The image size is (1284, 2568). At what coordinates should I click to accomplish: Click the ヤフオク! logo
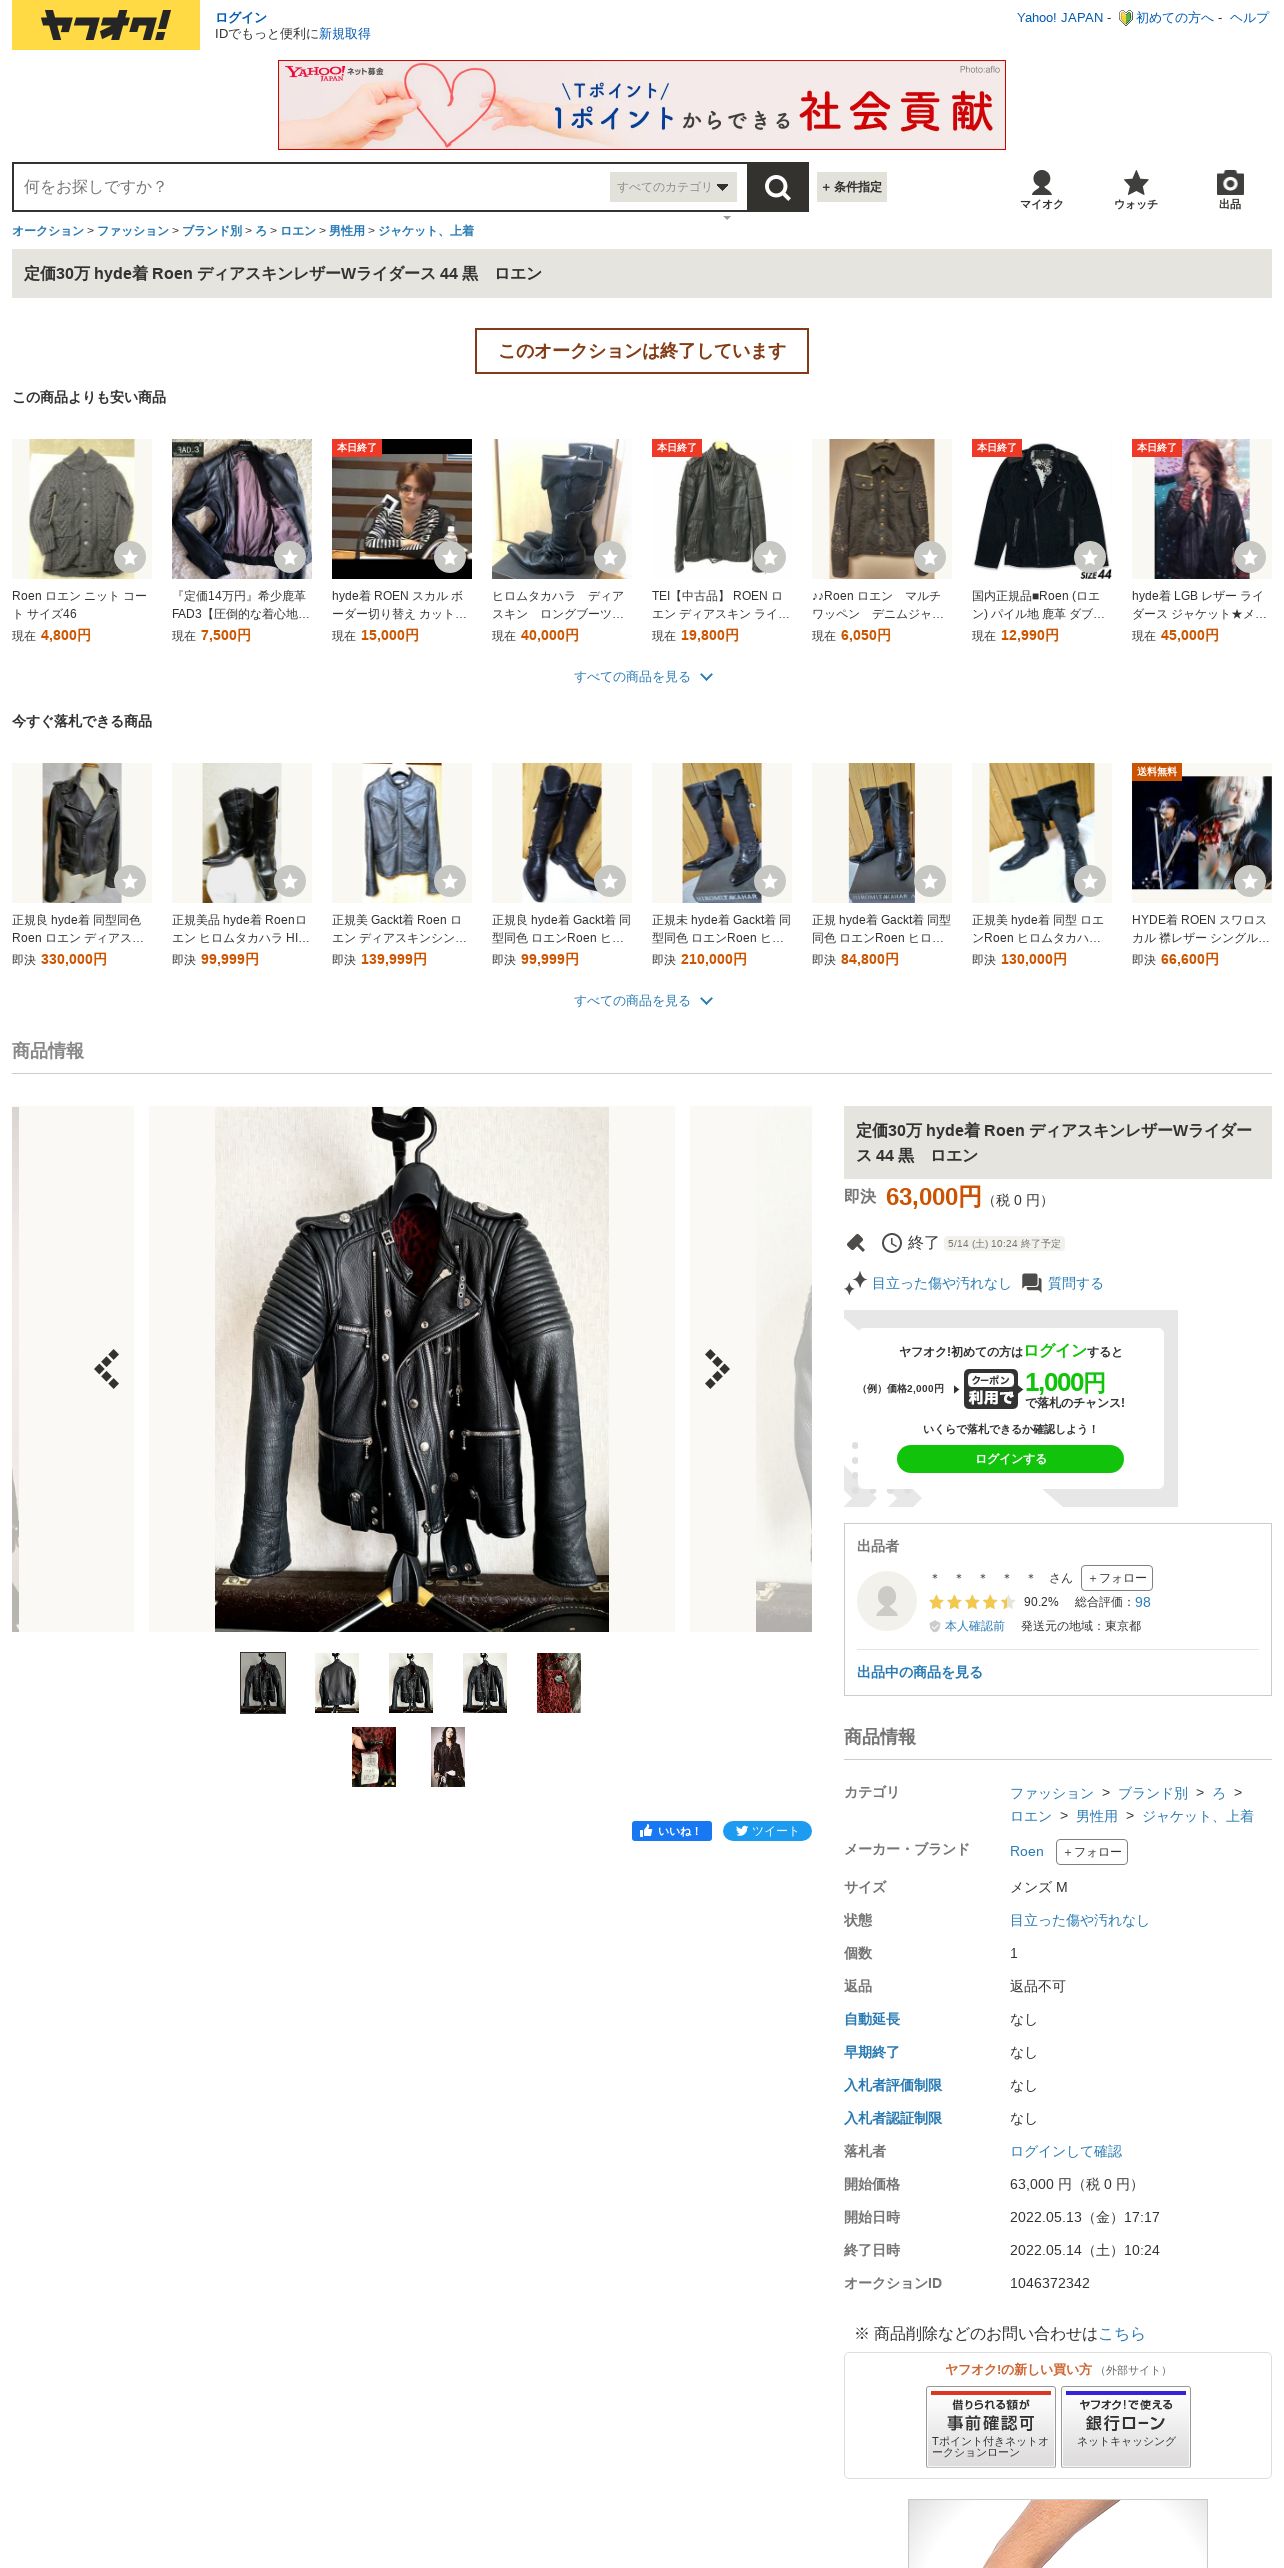(106, 25)
